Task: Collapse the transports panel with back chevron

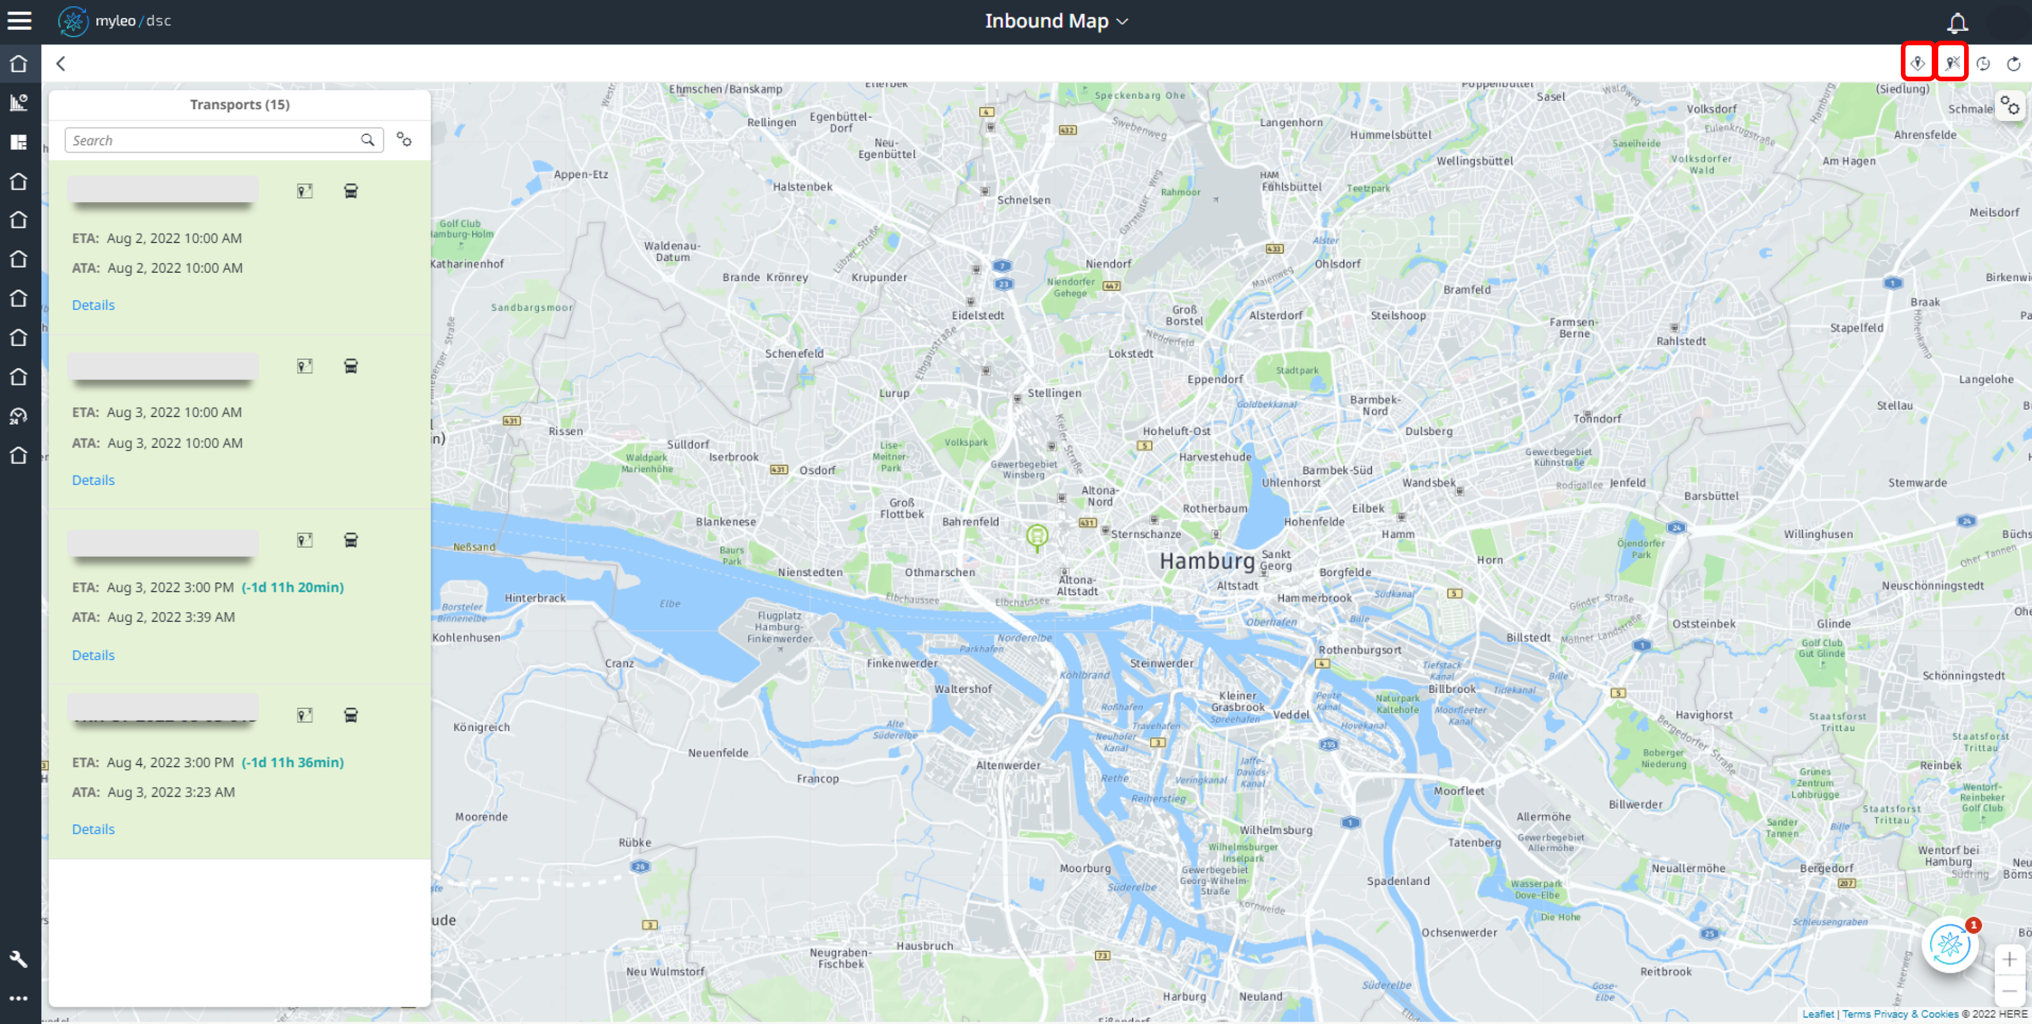Action: pyautogui.click(x=61, y=64)
